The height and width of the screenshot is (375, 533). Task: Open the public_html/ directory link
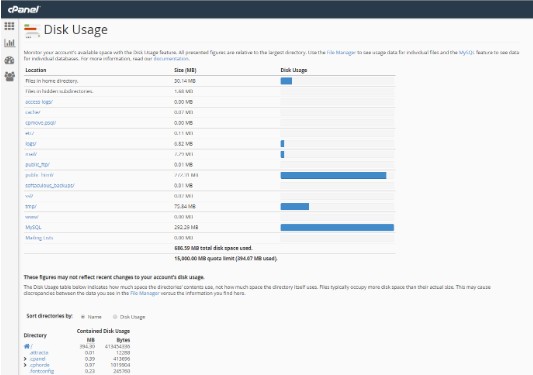tap(39, 175)
